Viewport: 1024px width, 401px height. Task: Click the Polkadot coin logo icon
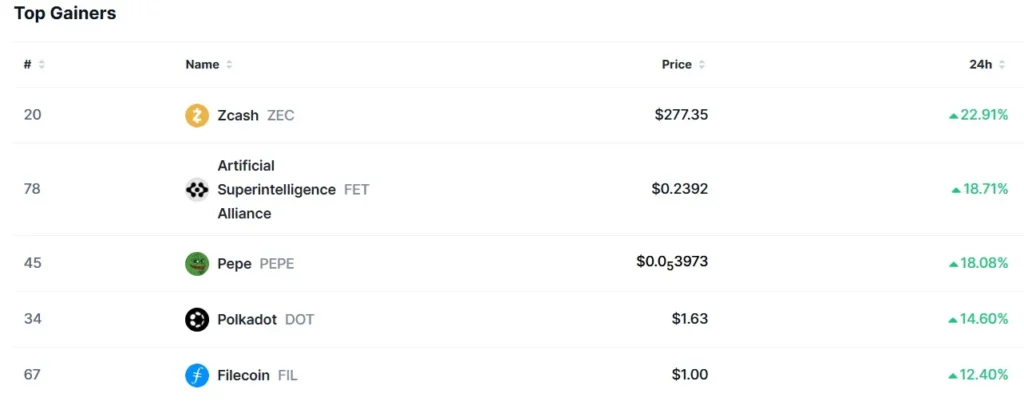197,320
